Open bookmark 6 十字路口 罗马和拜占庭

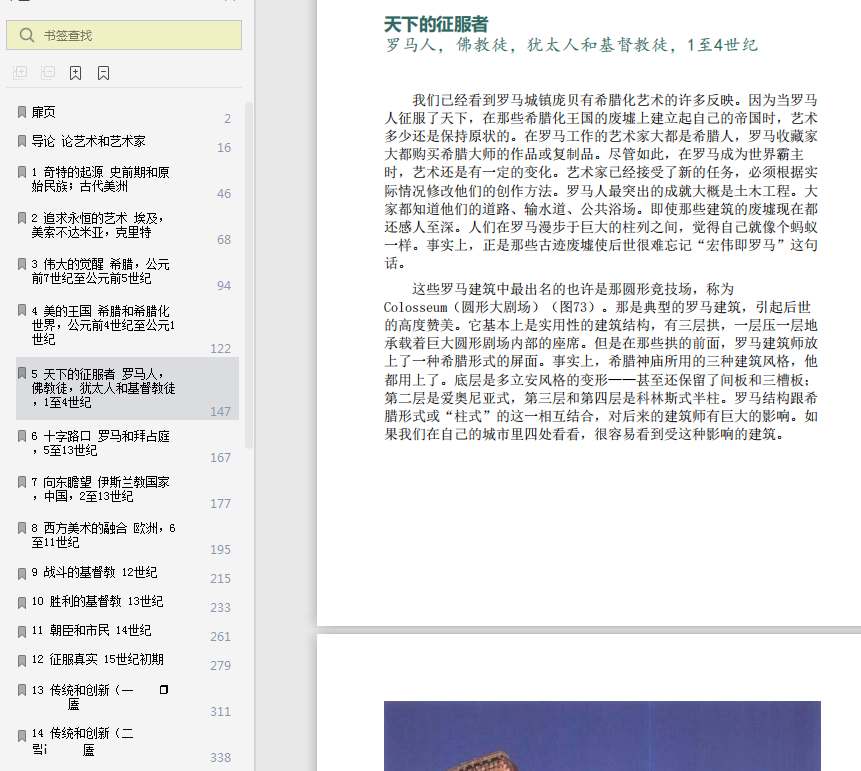pyautogui.click(x=100, y=443)
